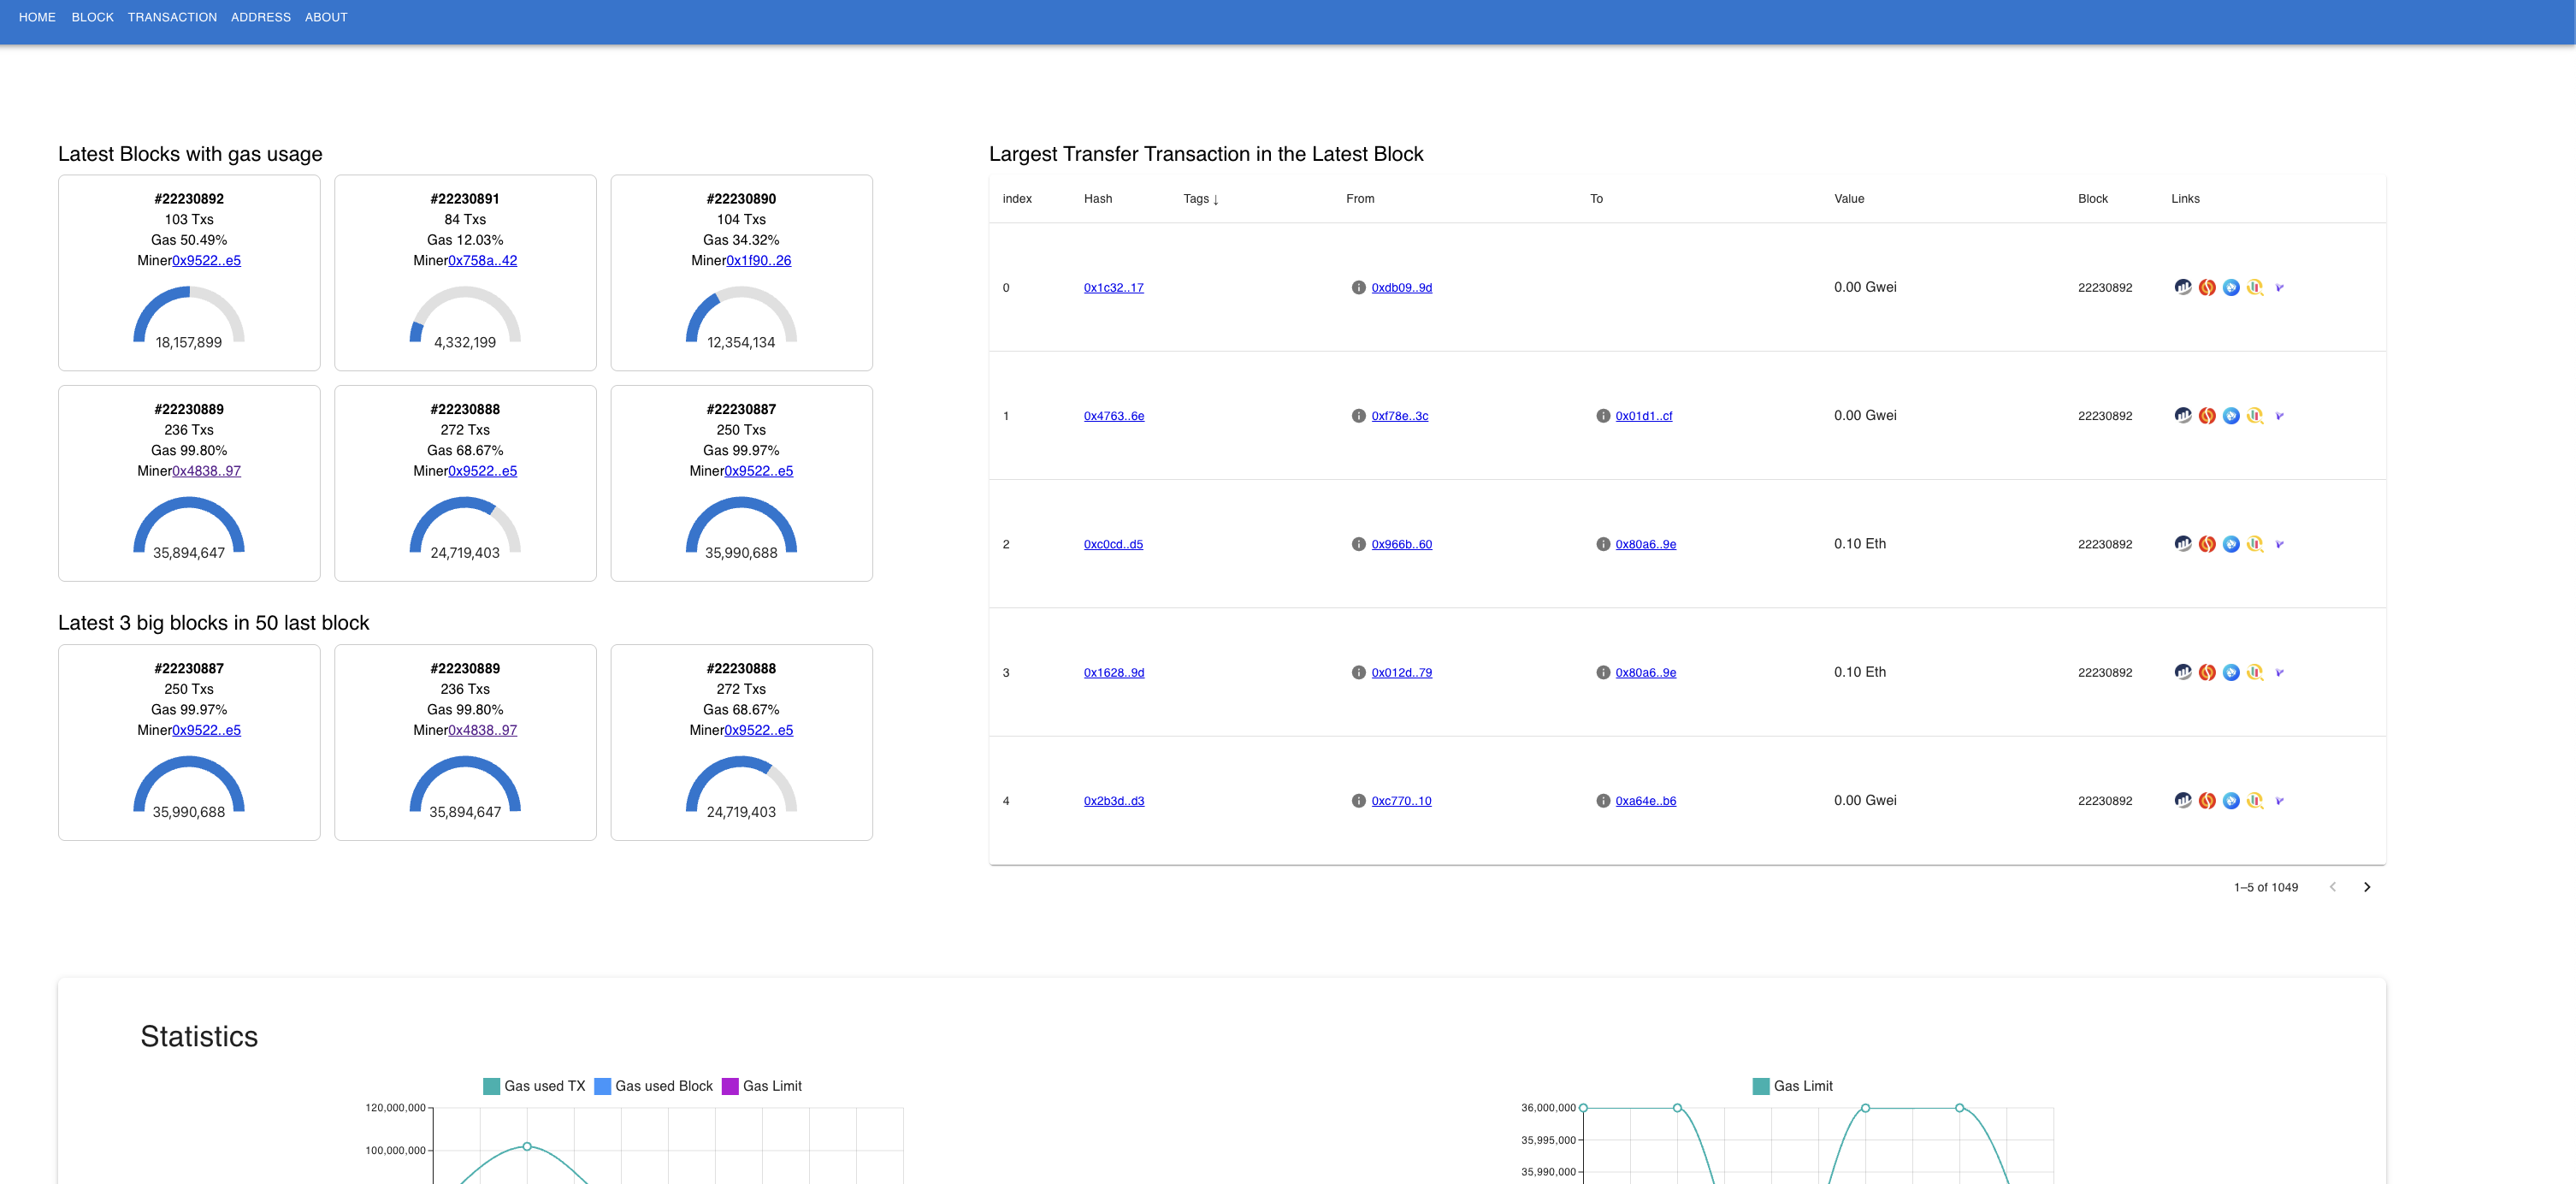Toggle Gas used TX legend item
The height and width of the screenshot is (1184, 2576).
(x=534, y=1086)
